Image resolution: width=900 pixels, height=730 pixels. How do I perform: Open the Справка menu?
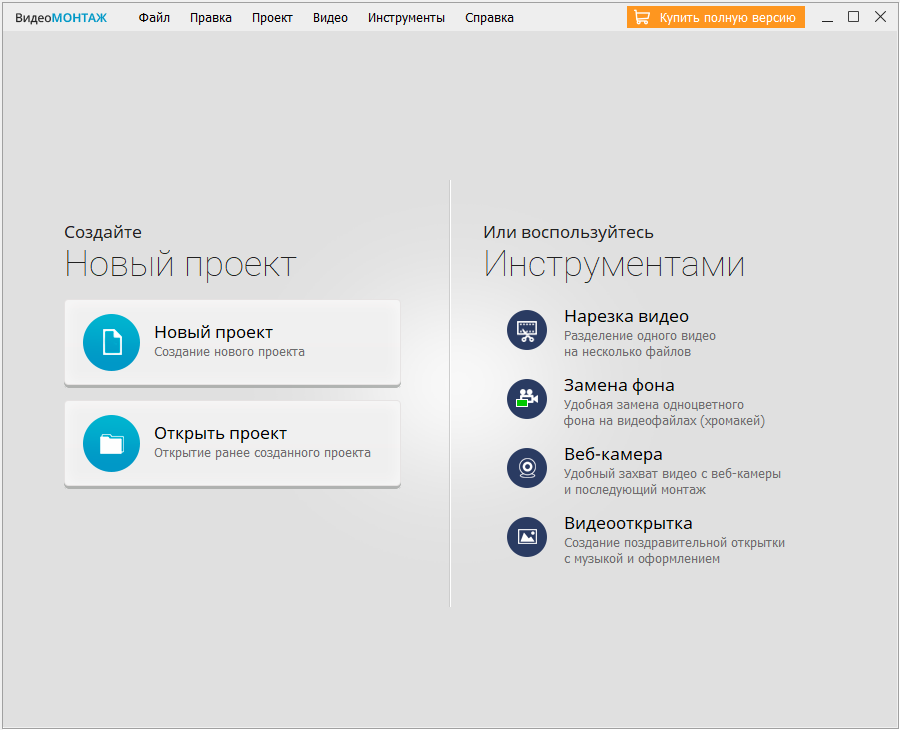click(489, 18)
